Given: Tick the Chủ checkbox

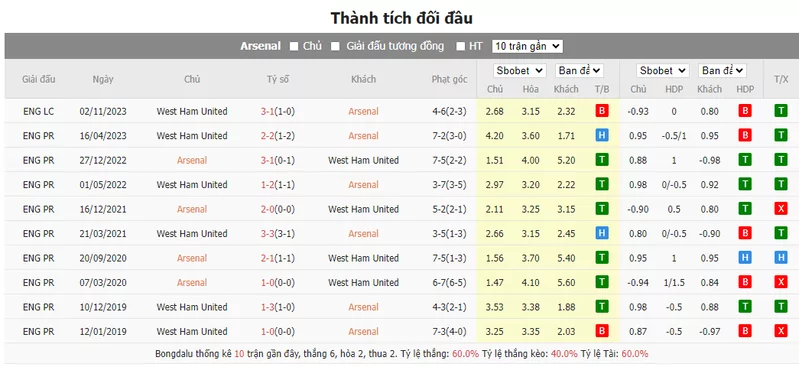Looking at the screenshot, I should tap(294, 46).
